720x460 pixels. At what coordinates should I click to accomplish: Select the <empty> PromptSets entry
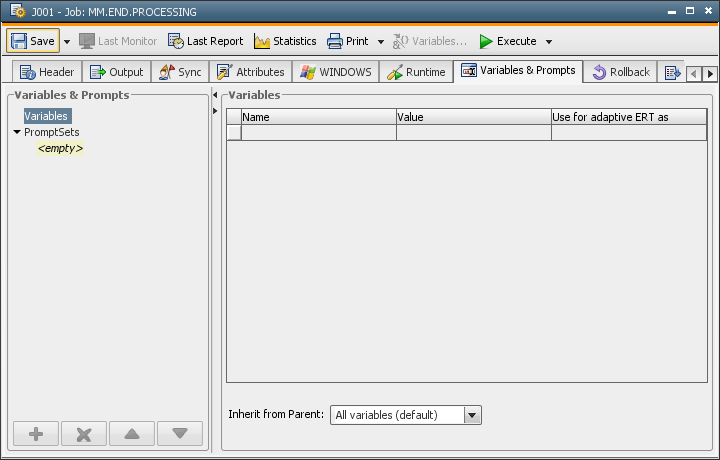(x=60, y=148)
